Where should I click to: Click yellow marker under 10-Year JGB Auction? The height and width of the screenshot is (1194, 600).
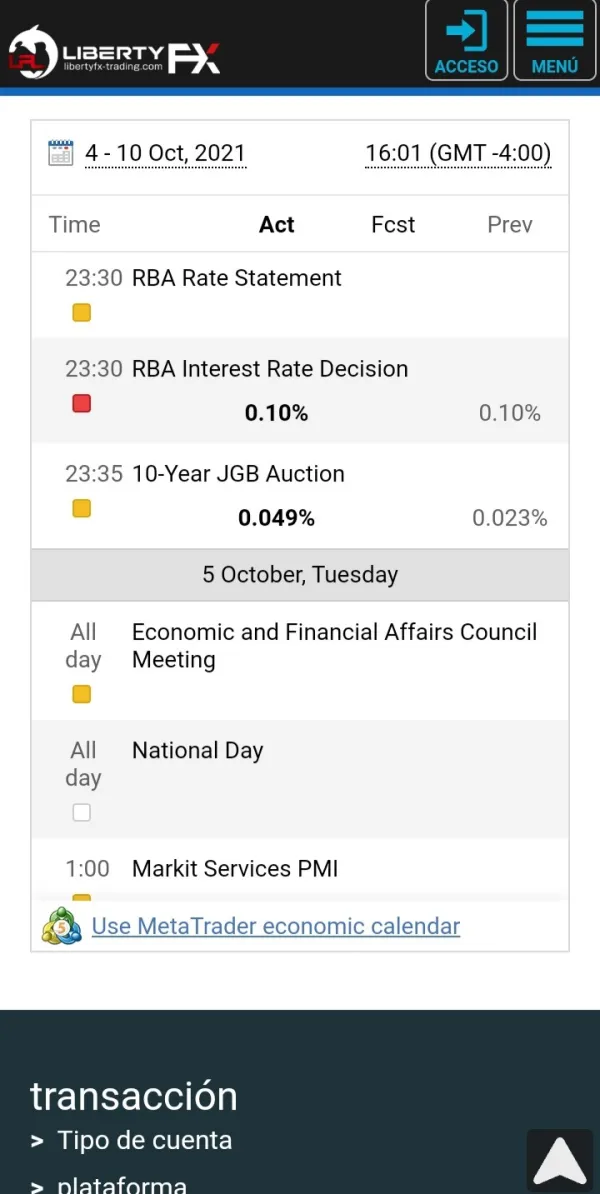tap(82, 508)
